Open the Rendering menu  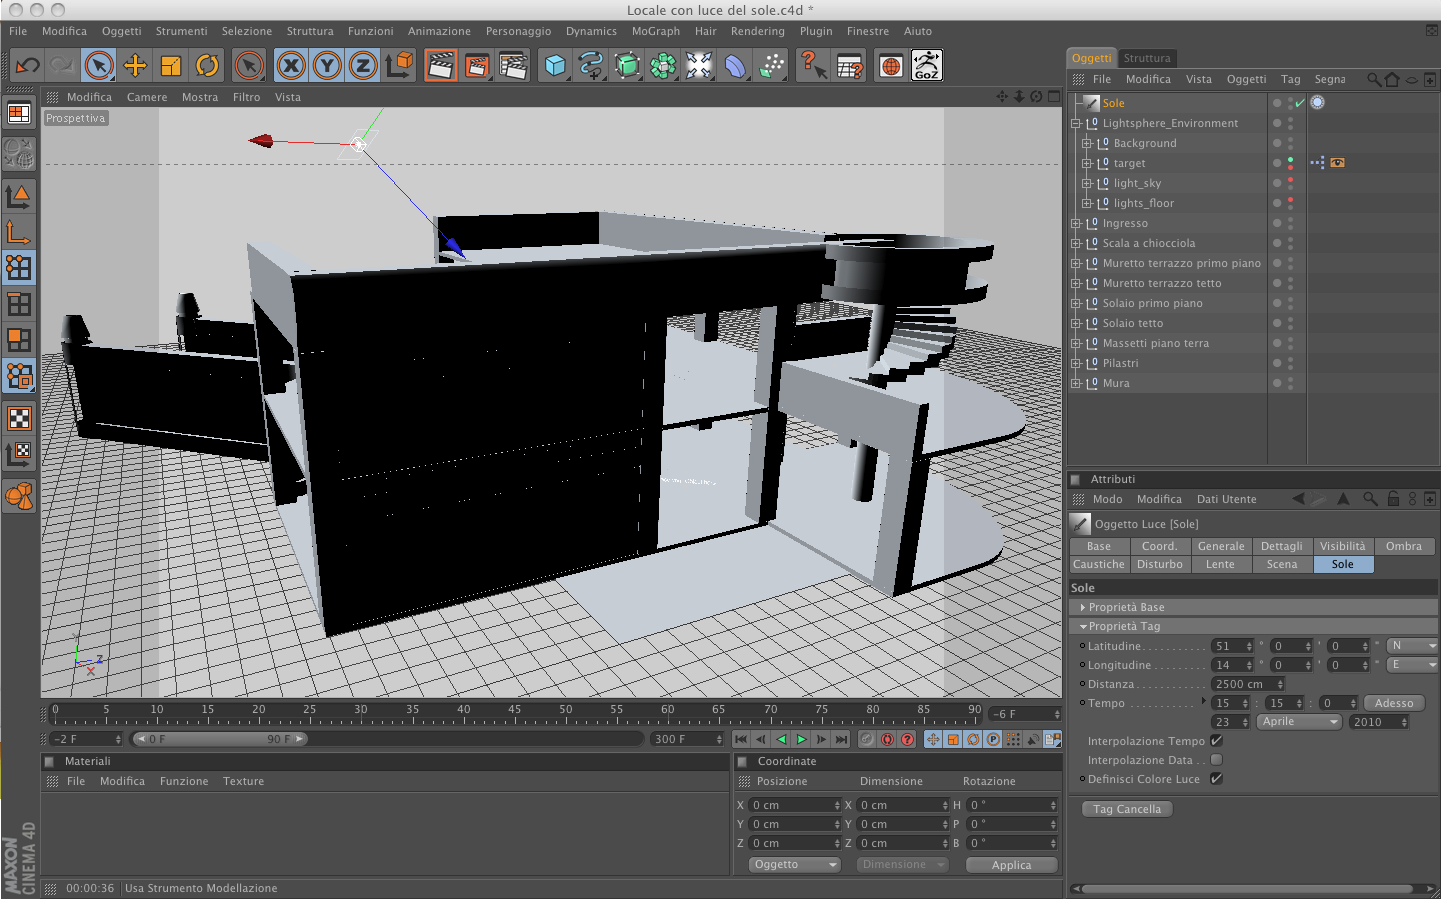pyautogui.click(x=757, y=31)
